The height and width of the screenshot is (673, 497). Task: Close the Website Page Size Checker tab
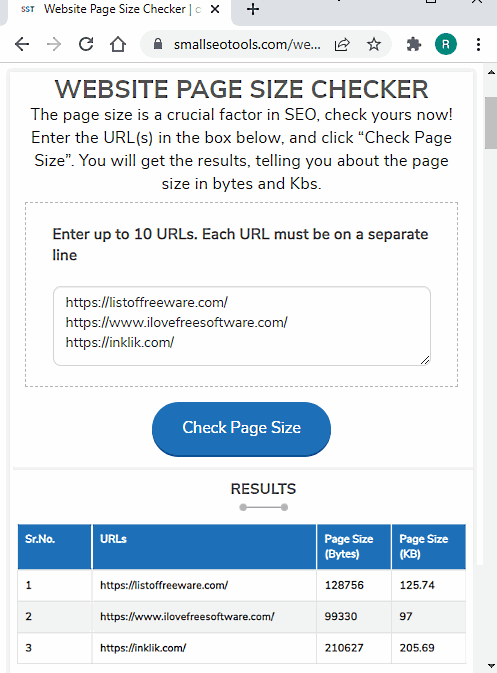(x=215, y=9)
